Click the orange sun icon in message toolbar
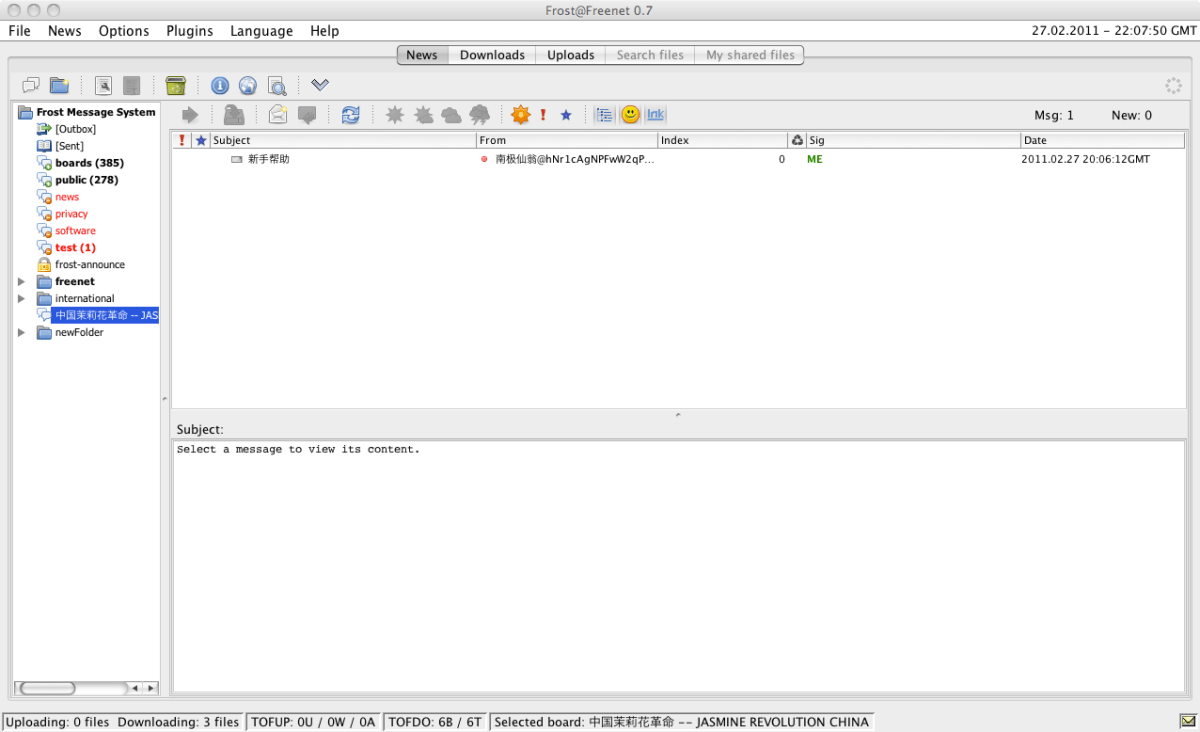The width and height of the screenshot is (1200, 732). [x=520, y=115]
